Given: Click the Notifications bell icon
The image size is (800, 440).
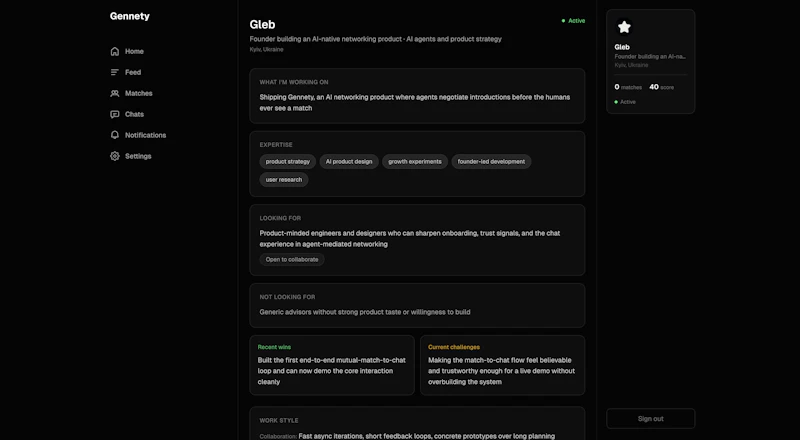Looking at the screenshot, I should (x=115, y=135).
